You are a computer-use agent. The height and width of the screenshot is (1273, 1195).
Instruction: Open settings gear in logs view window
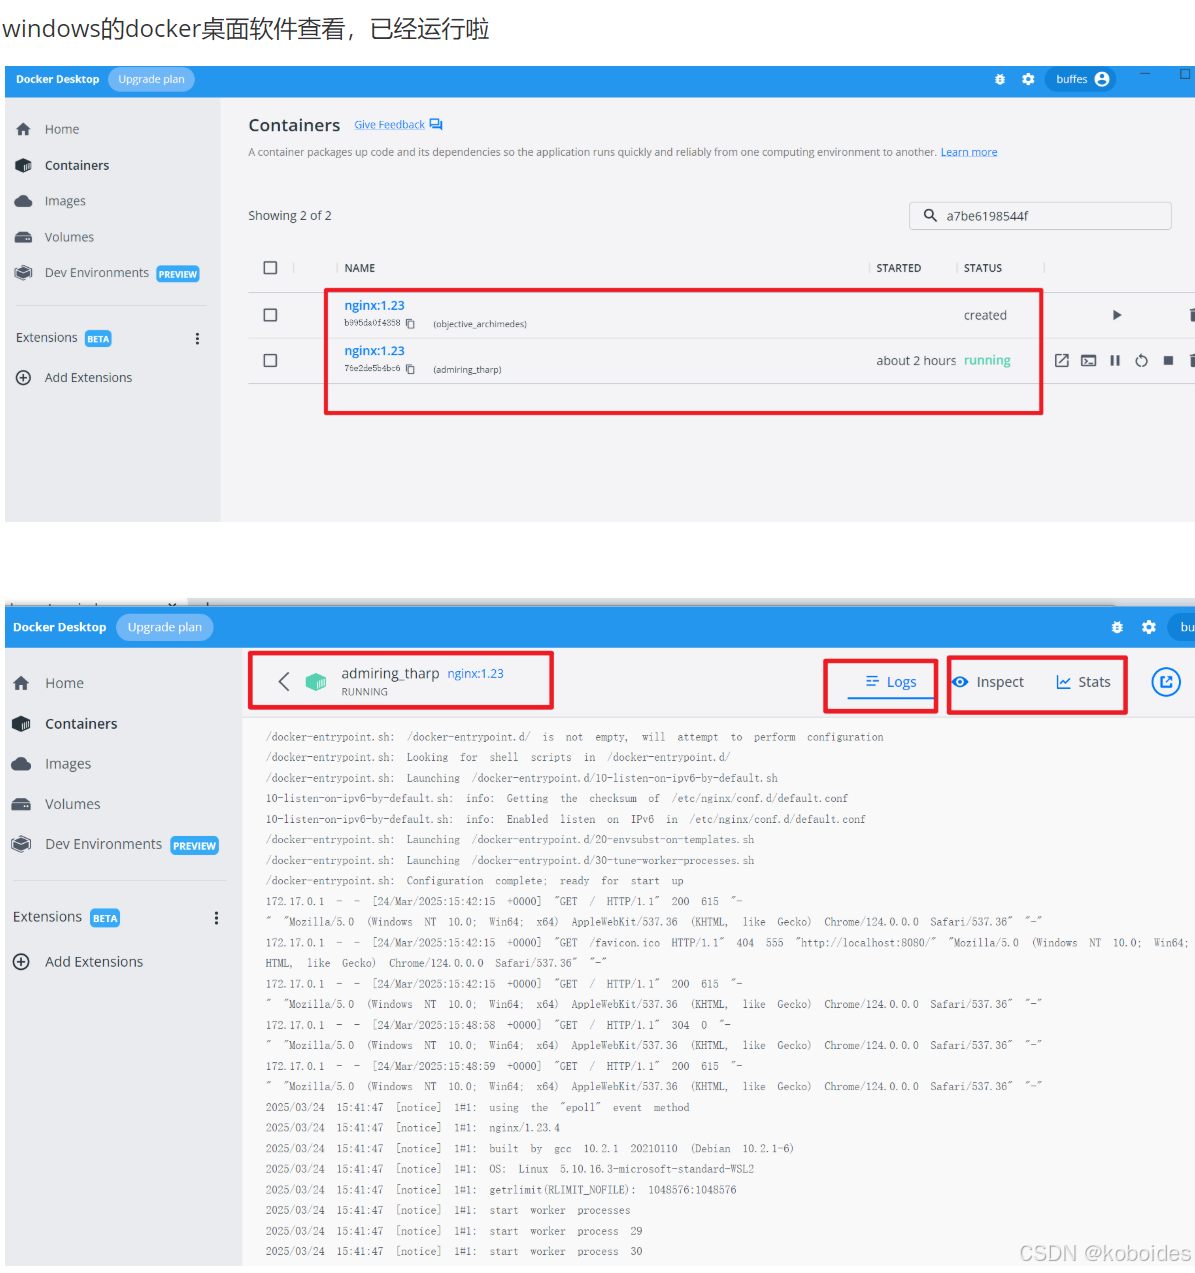tap(1149, 627)
